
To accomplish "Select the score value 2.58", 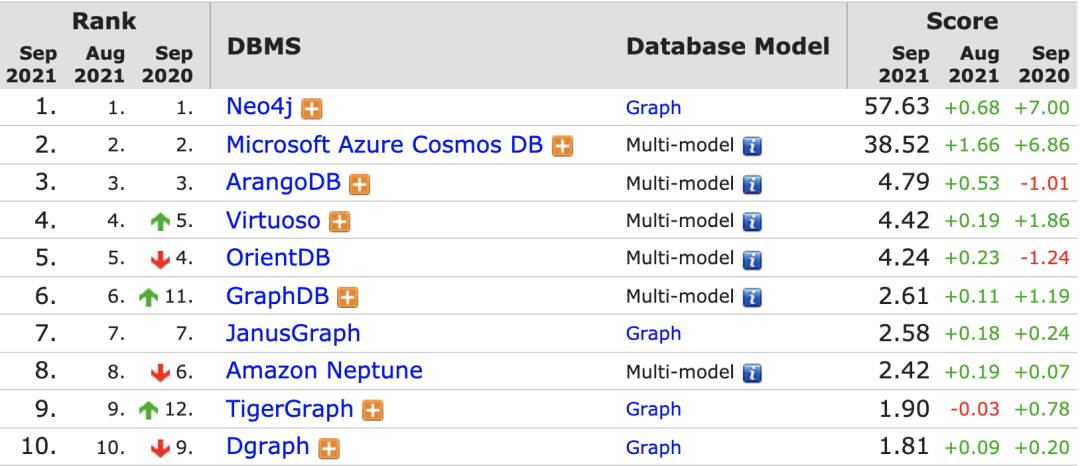I will pos(904,335).
